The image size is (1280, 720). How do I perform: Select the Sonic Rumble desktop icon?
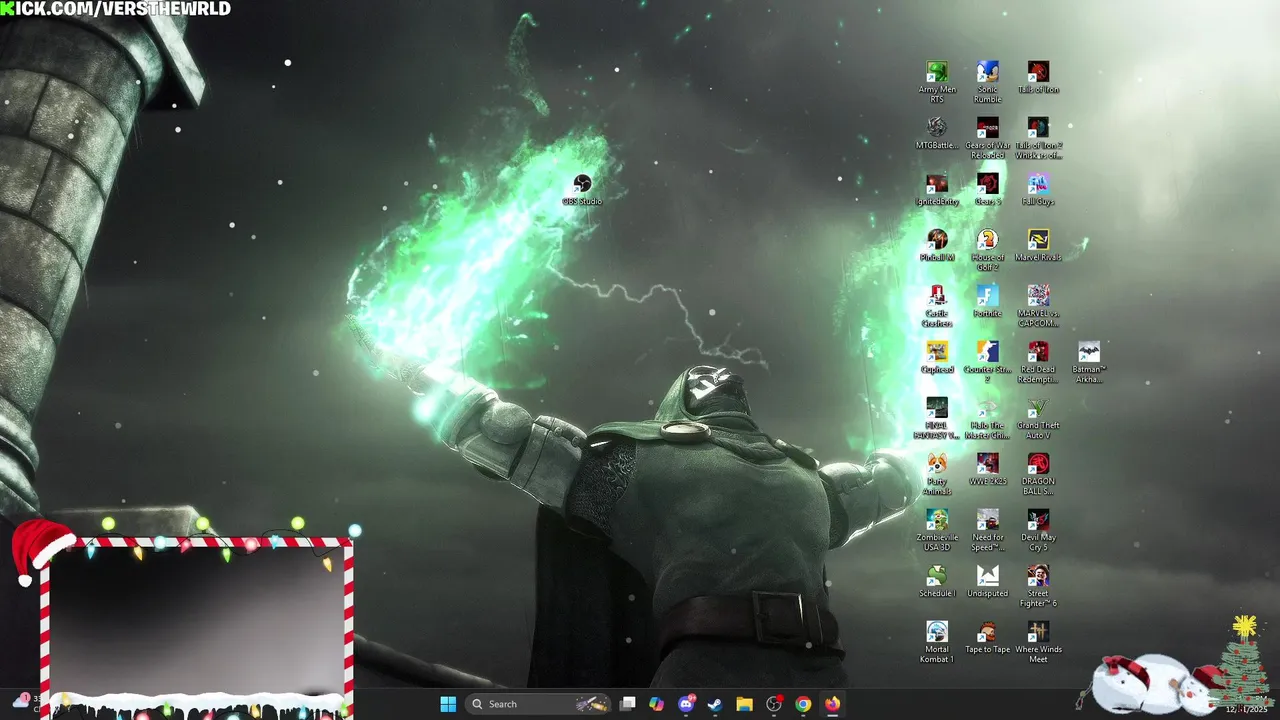pos(987,82)
